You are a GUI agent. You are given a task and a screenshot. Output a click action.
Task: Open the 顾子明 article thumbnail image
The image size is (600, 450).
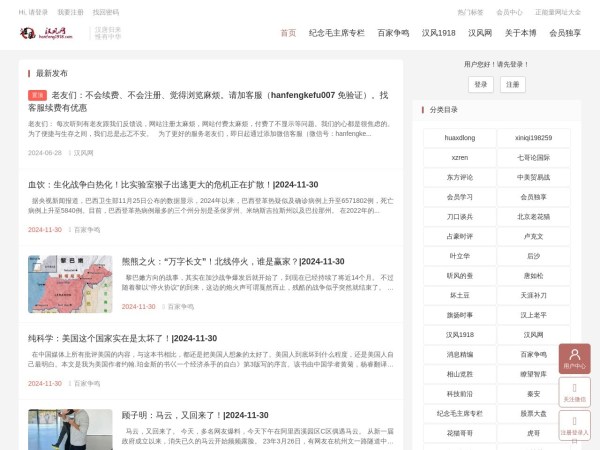click(x=70, y=429)
